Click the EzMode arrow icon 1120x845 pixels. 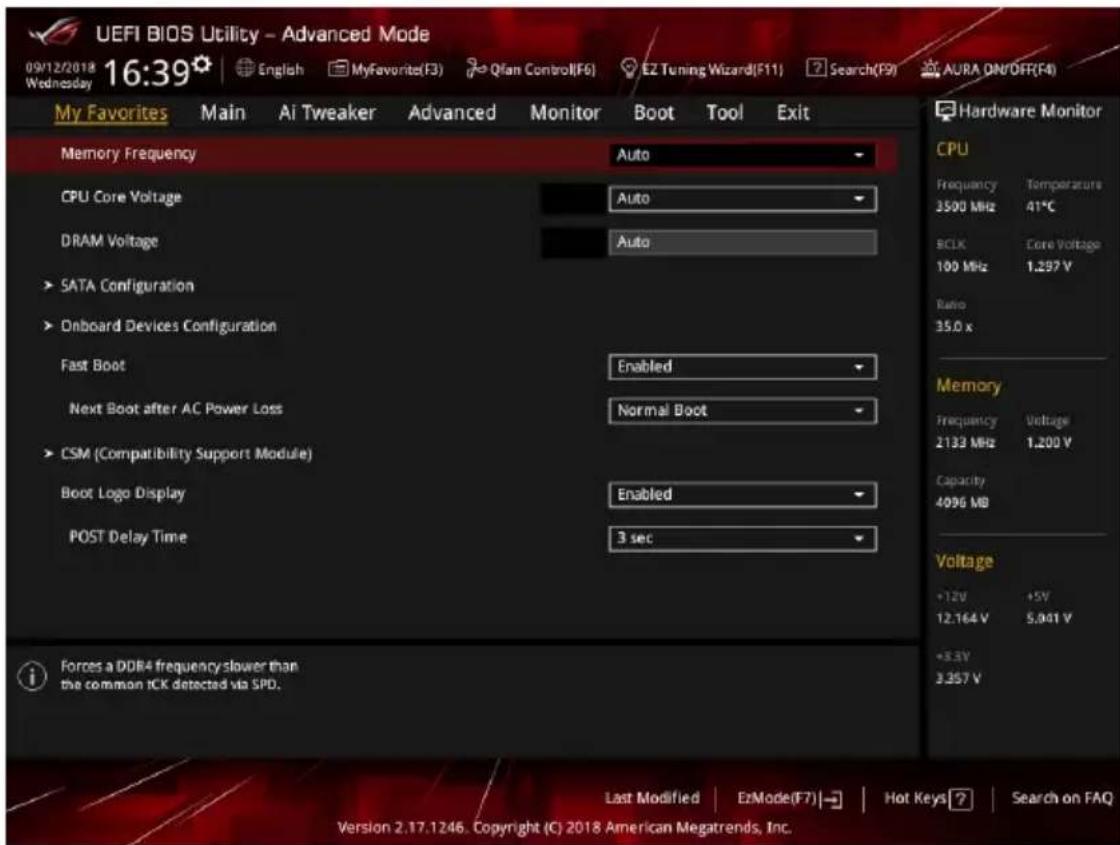tap(831, 799)
